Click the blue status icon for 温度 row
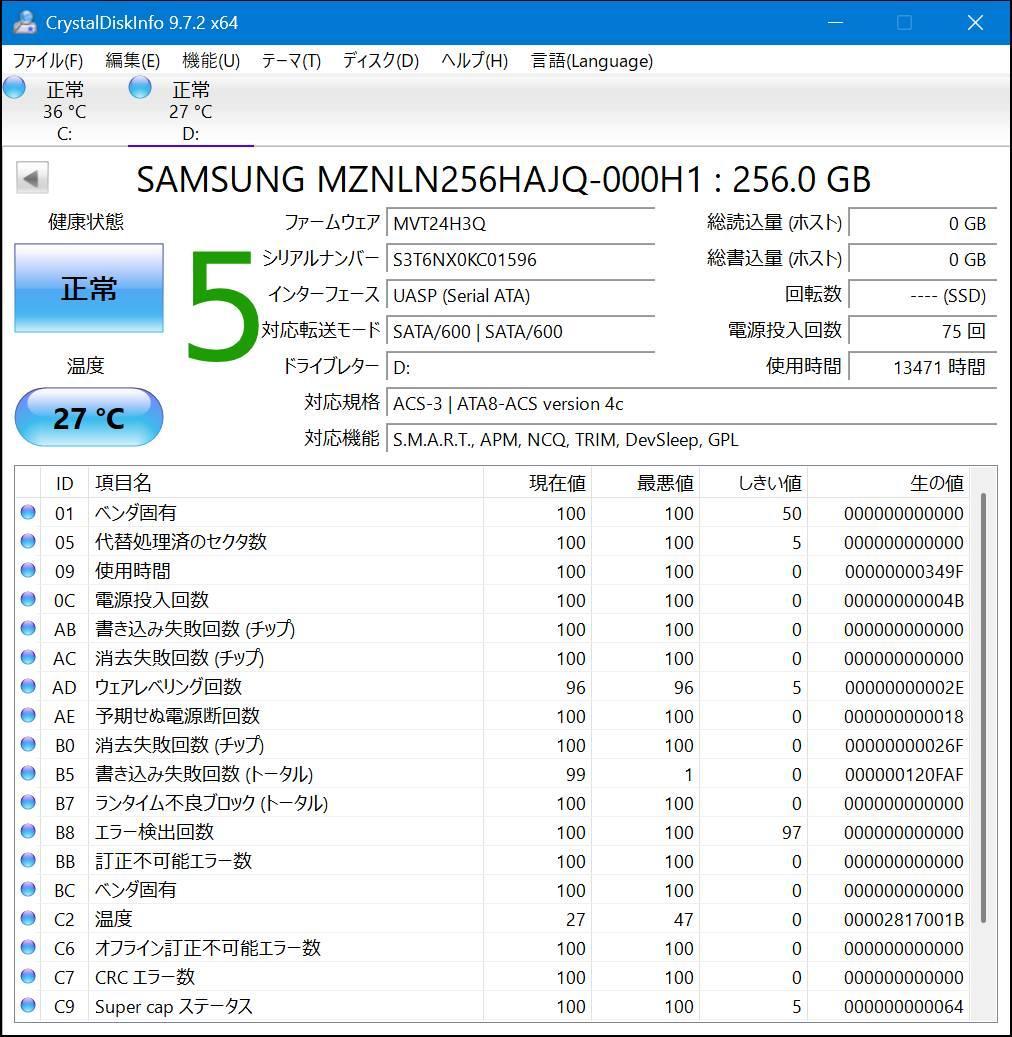The height and width of the screenshot is (1037, 1012). [30, 919]
